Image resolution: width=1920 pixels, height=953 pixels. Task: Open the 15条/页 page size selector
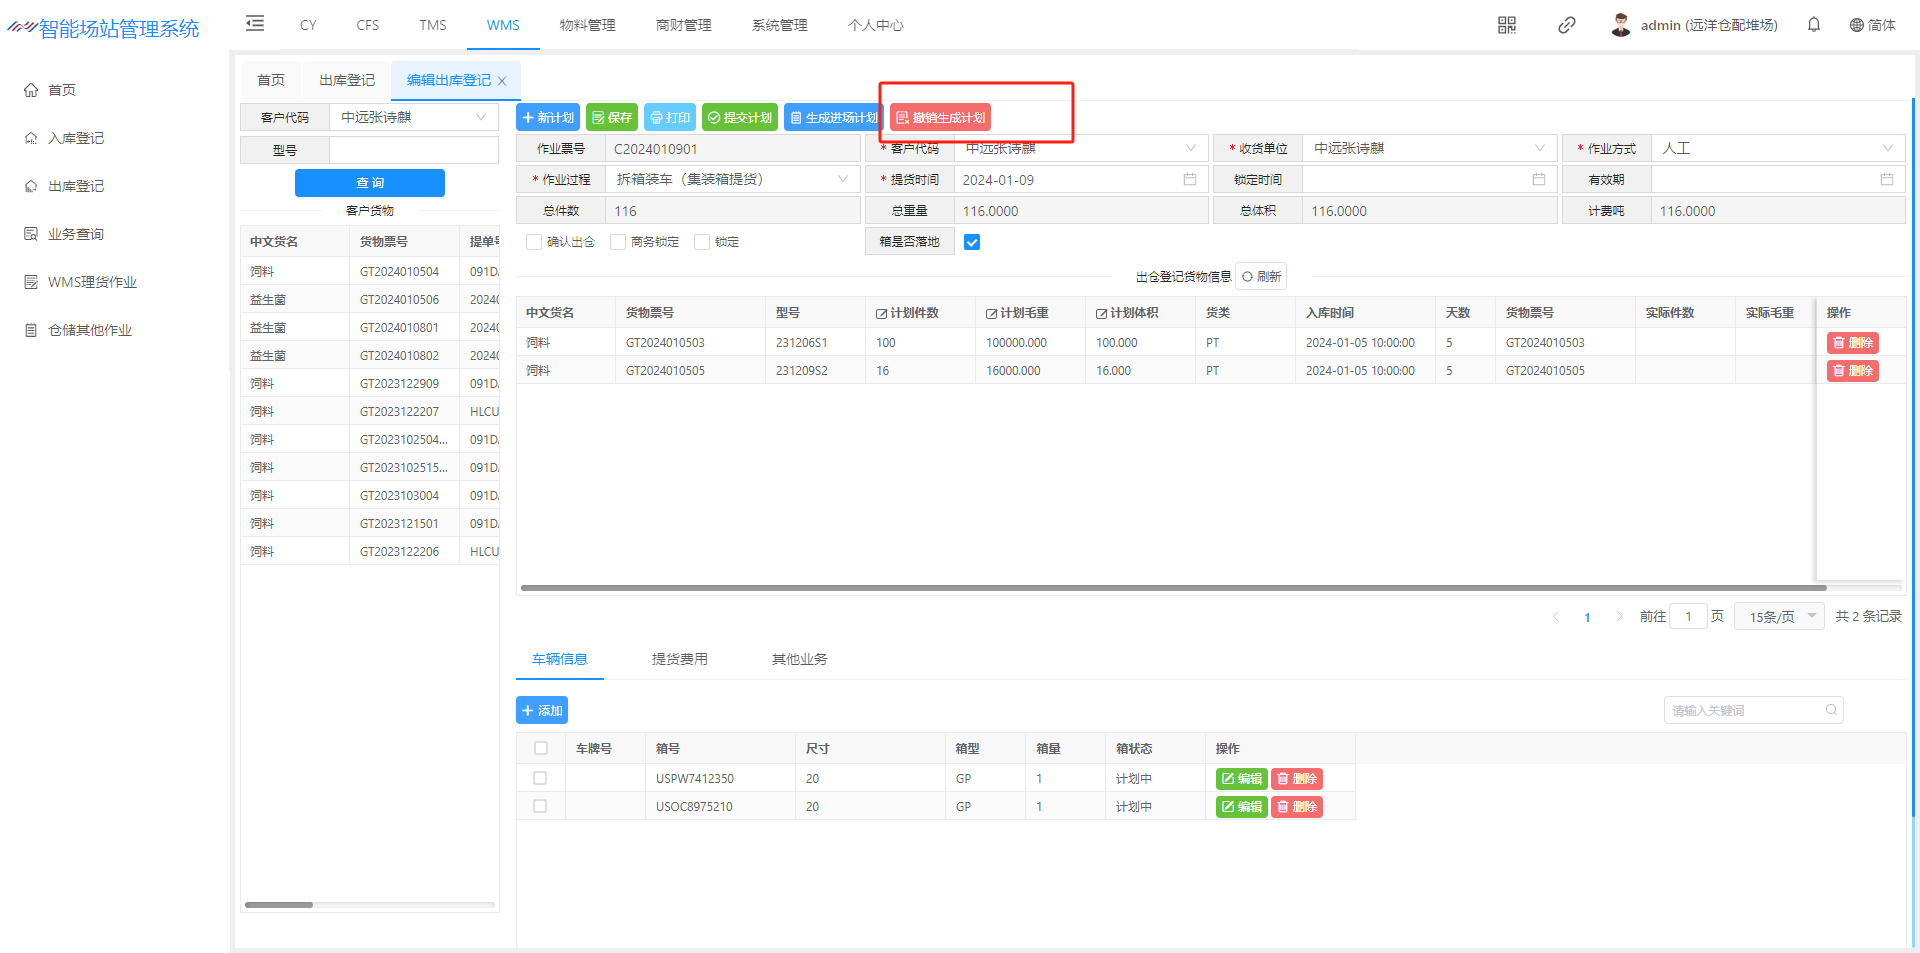click(x=1780, y=617)
